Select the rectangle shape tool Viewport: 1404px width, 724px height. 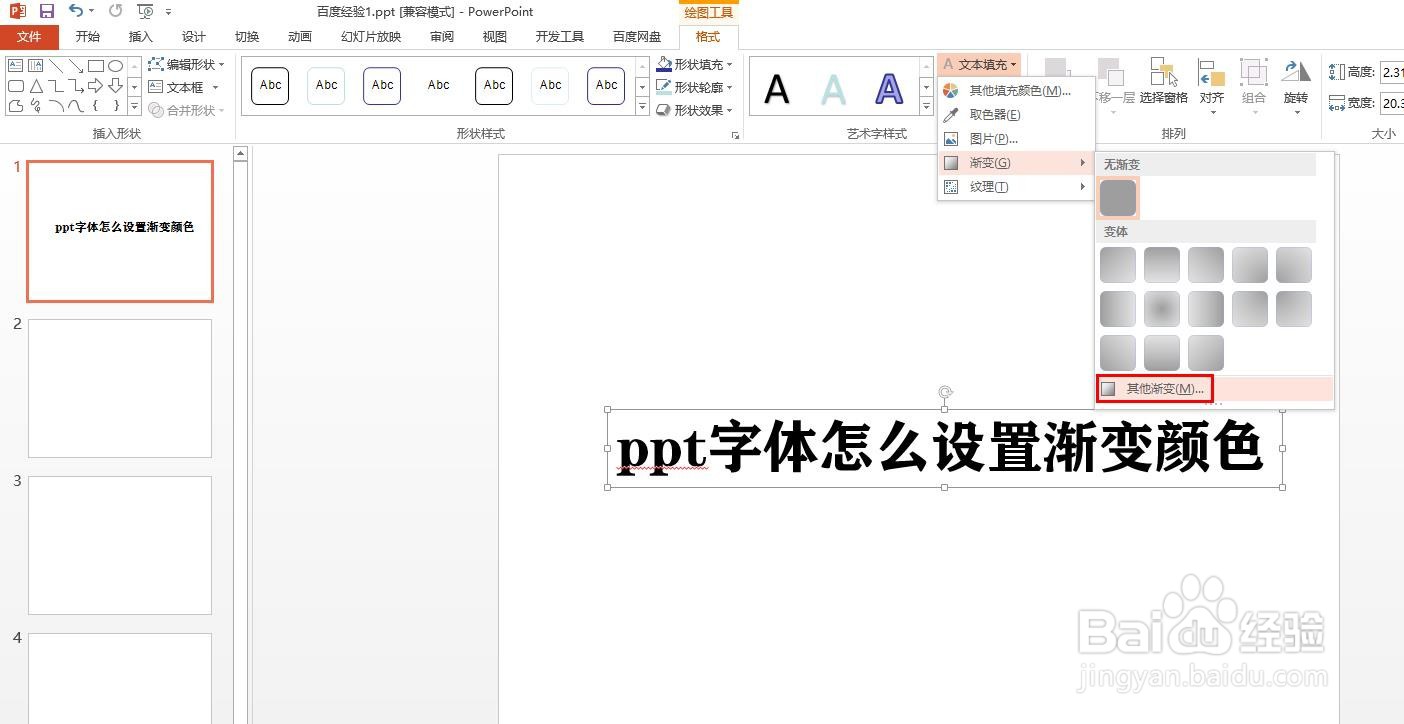point(95,65)
